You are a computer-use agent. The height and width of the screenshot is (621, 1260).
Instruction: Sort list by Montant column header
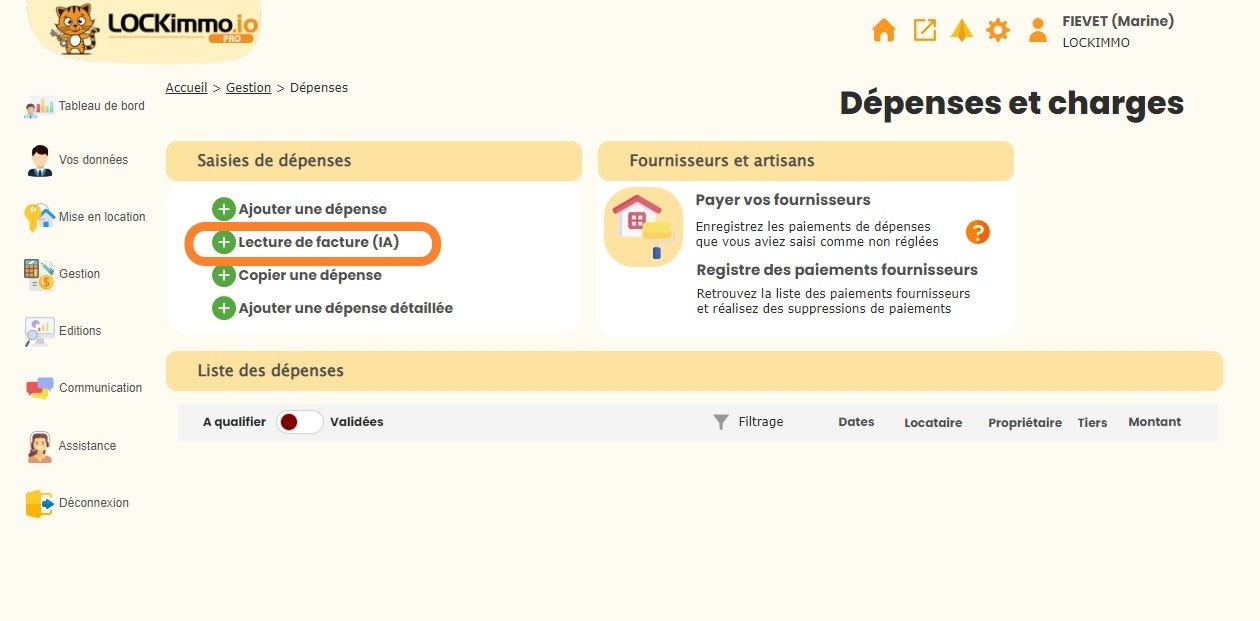pyautogui.click(x=1154, y=422)
